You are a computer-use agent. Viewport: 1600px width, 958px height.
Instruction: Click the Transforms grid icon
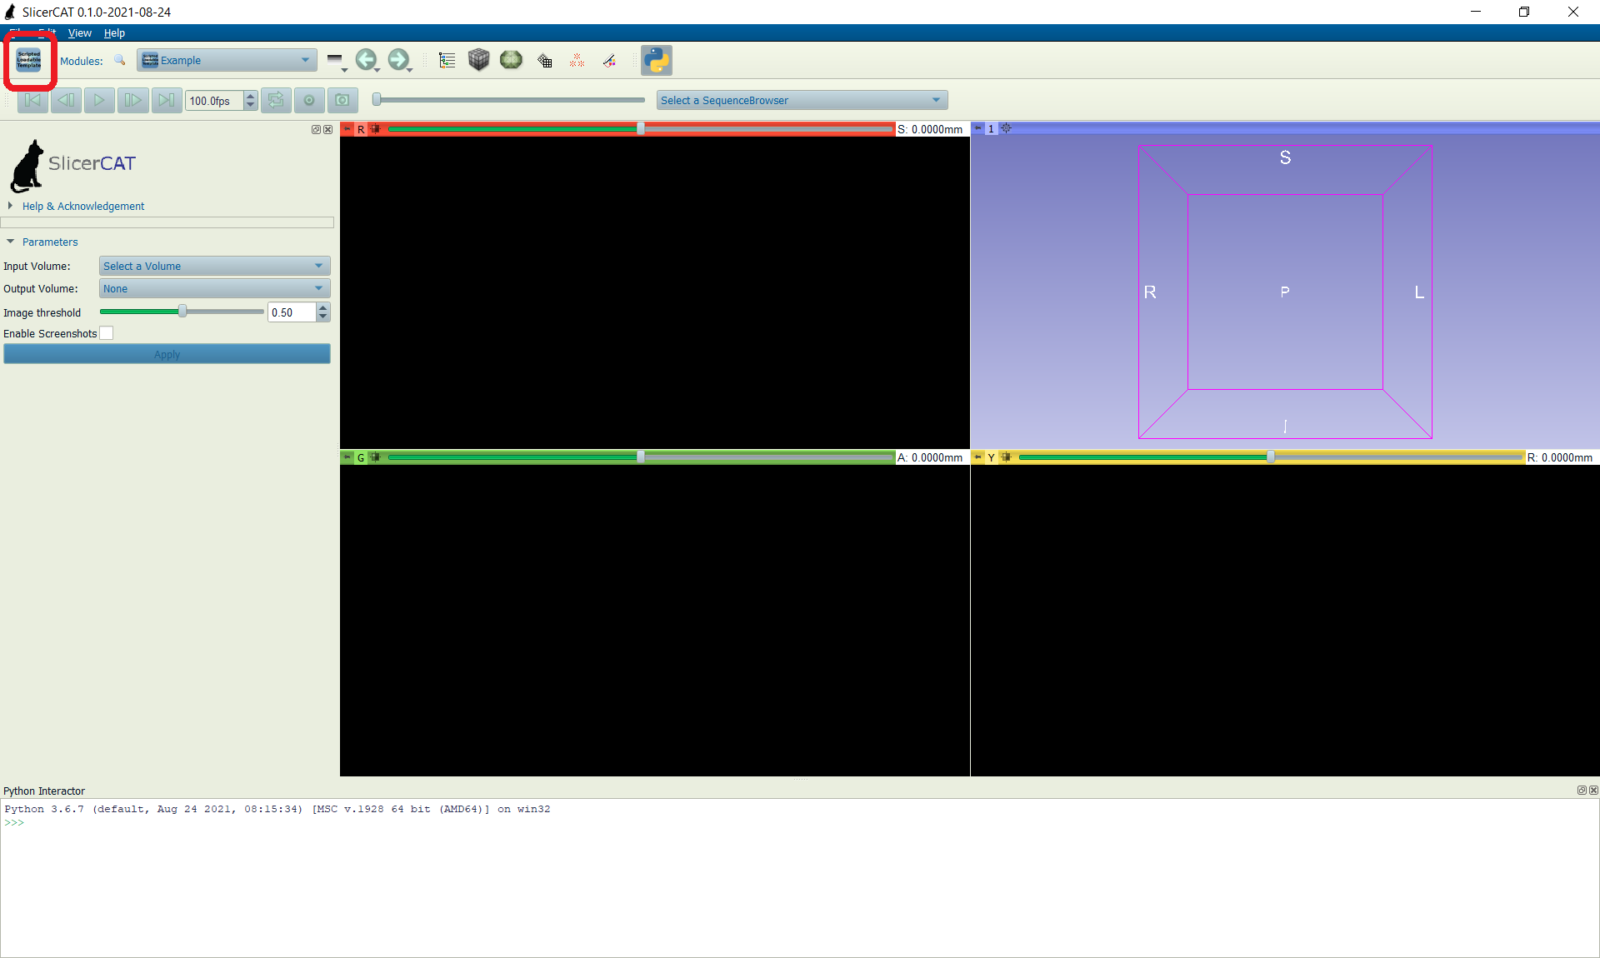point(545,60)
